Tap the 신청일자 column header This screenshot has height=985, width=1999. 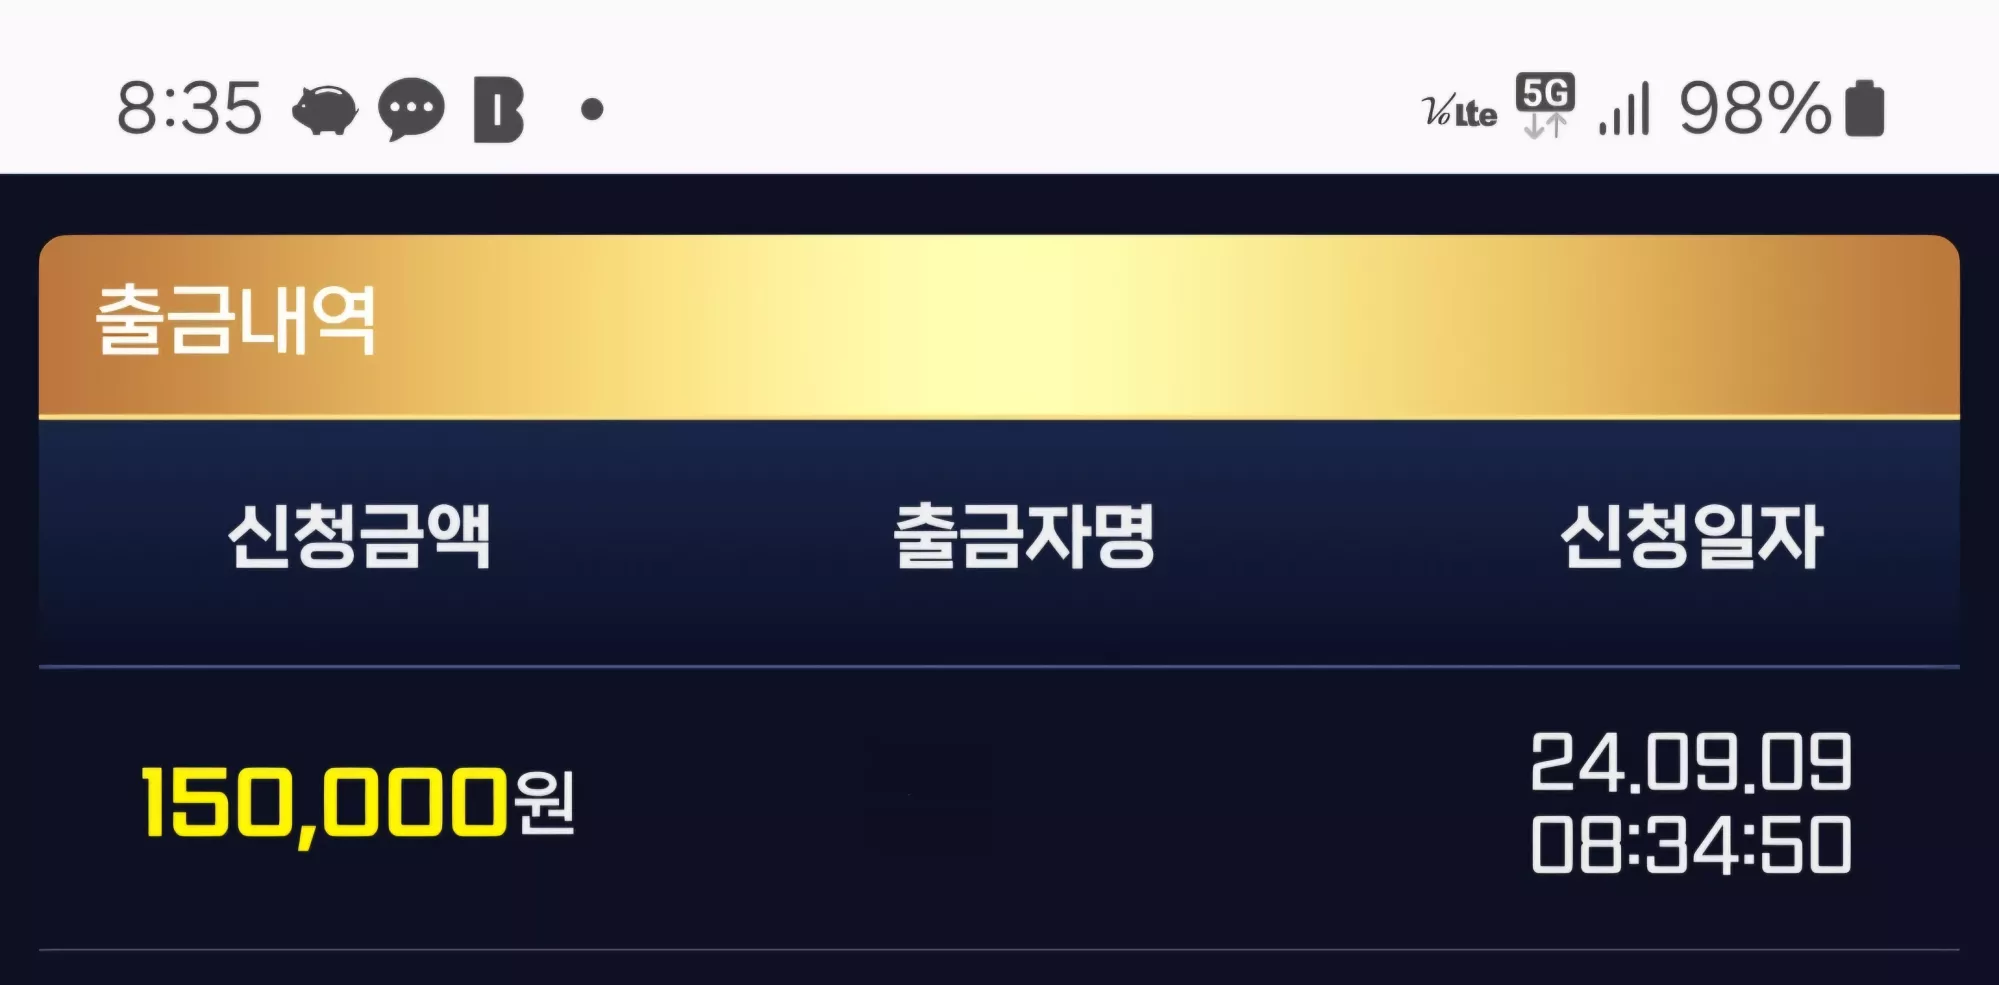click(1692, 536)
